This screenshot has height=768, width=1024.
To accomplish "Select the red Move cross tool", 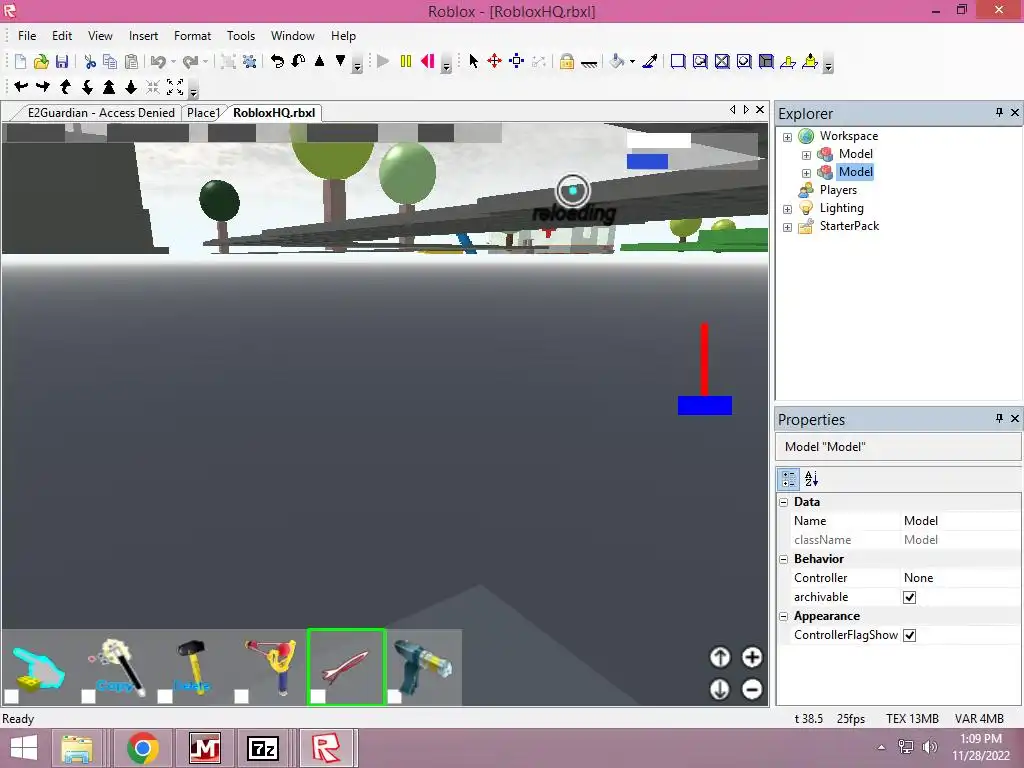I will click(494, 61).
